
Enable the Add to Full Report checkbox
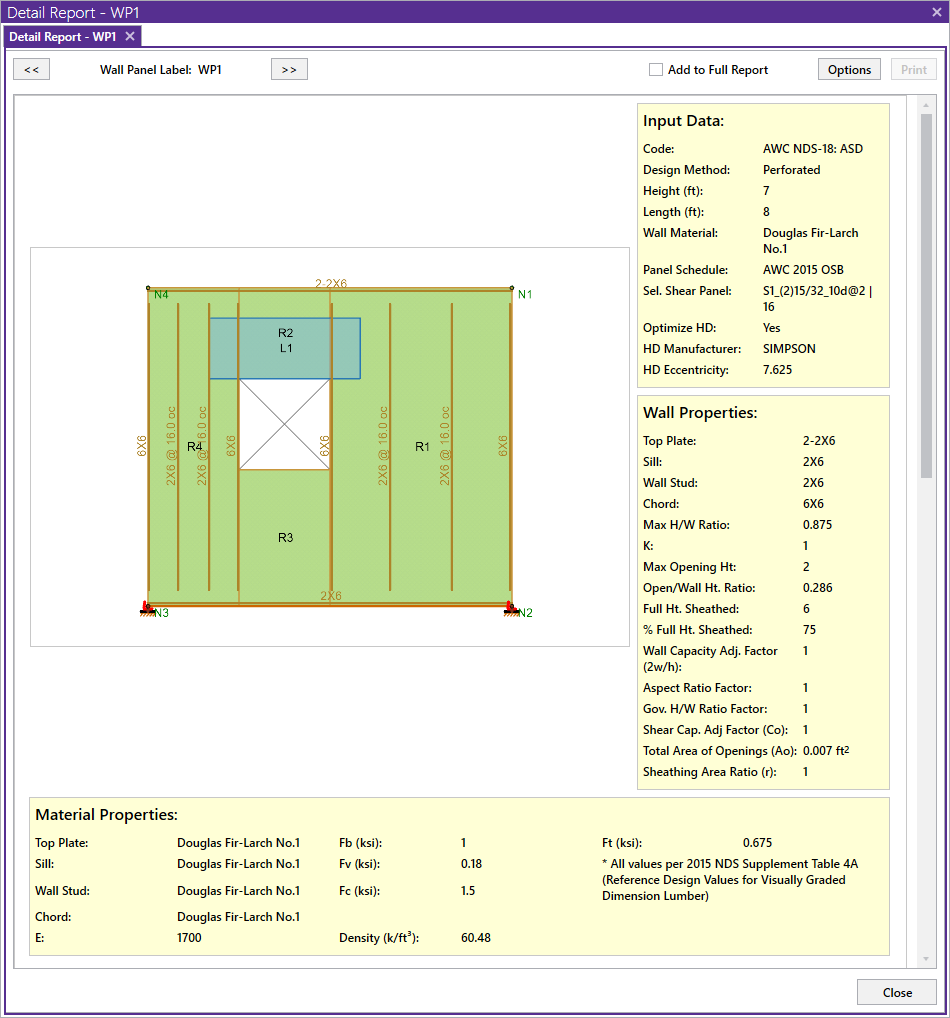click(656, 70)
